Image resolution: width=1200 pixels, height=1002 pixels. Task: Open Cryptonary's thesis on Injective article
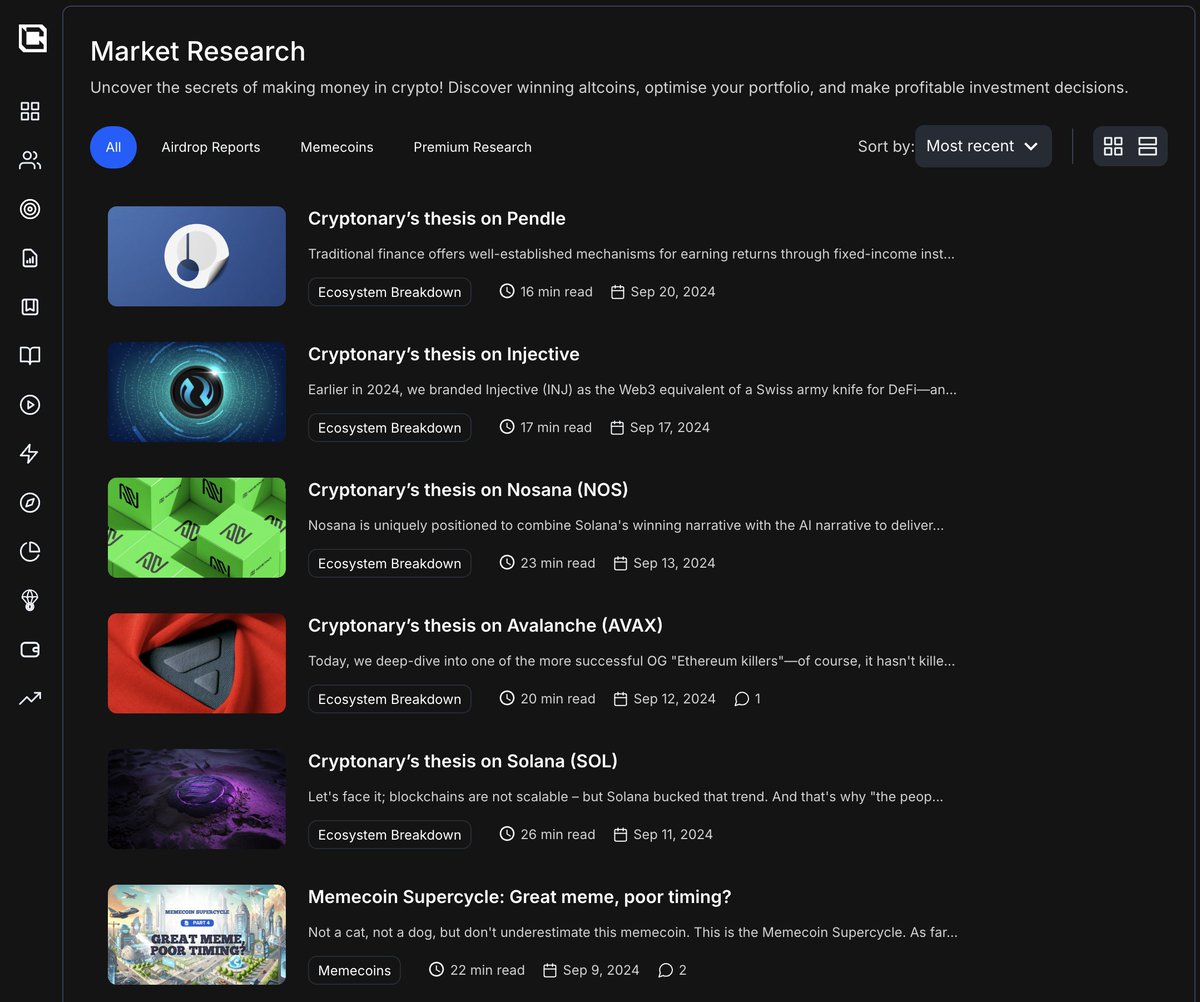point(444,354)
